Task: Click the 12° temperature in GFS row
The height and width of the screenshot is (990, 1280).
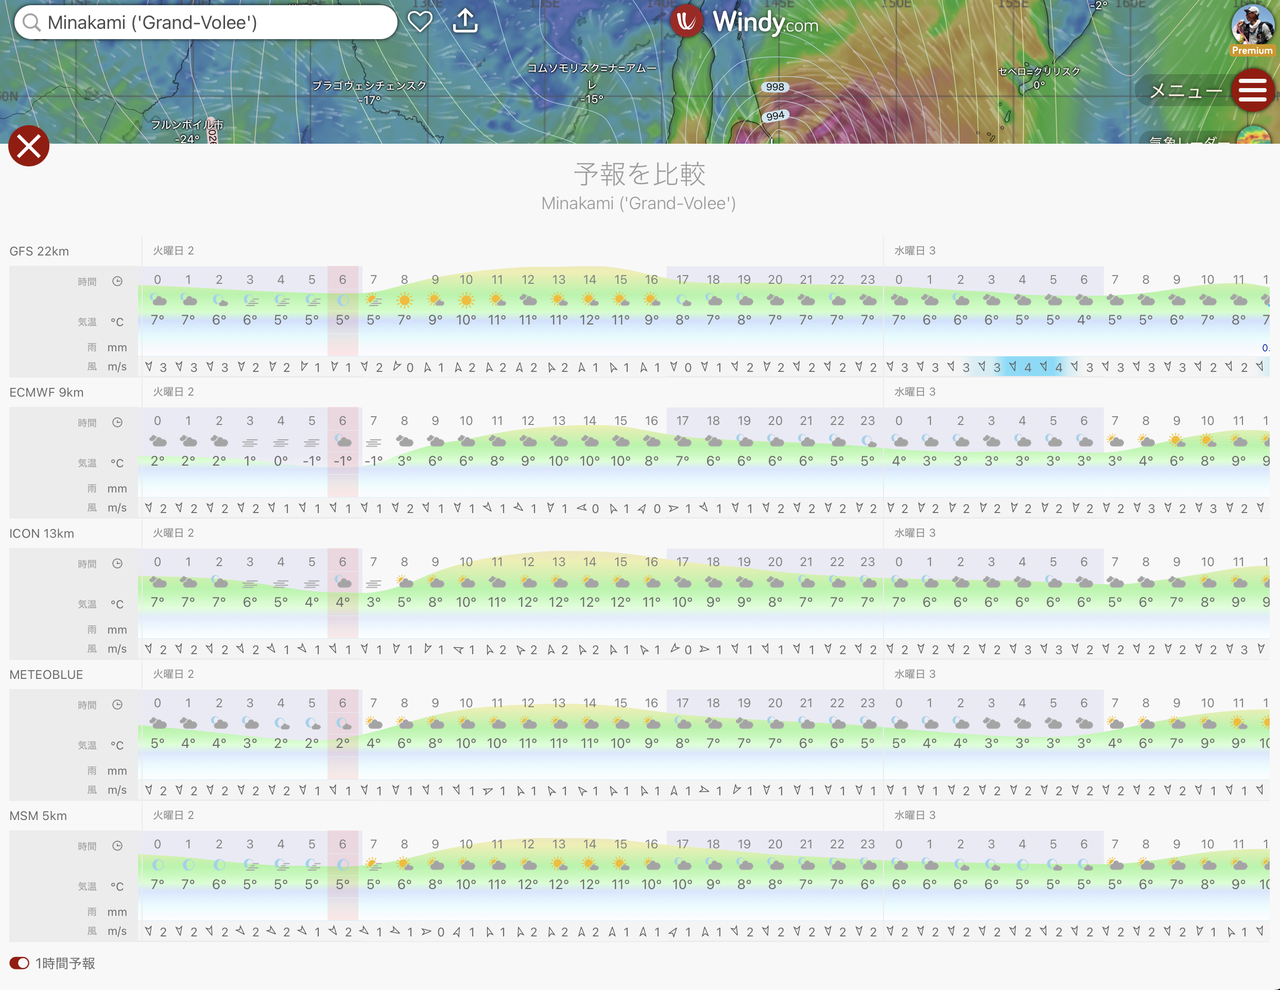Action: pyautogui.click(x=590, y=321)
